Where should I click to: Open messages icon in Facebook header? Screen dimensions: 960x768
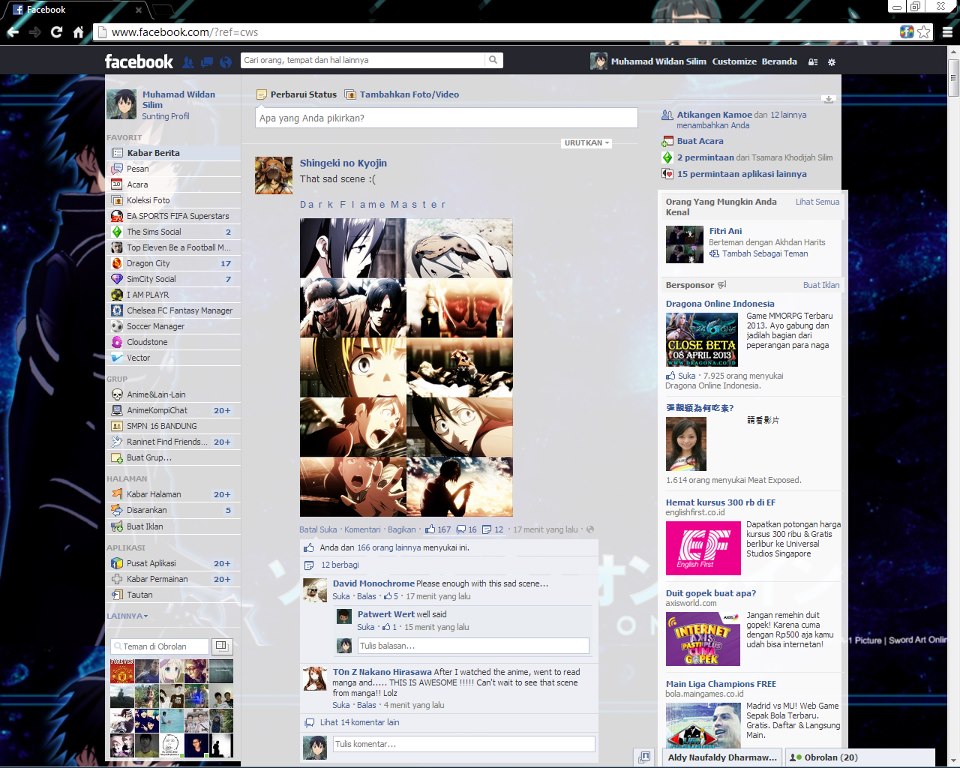coord(207,62)
